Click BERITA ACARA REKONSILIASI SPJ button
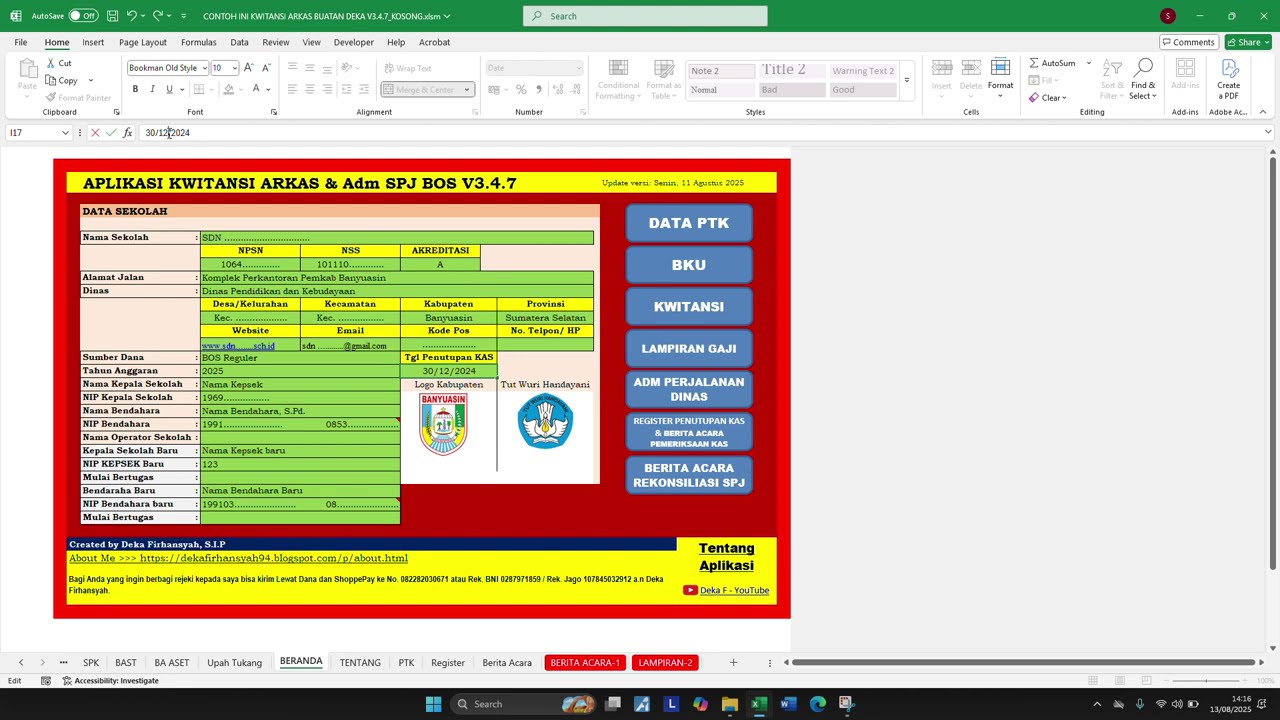 coord(689,475)
